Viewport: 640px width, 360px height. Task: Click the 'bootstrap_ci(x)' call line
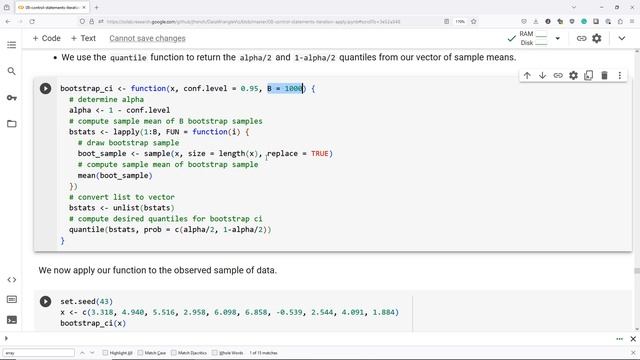93,323
